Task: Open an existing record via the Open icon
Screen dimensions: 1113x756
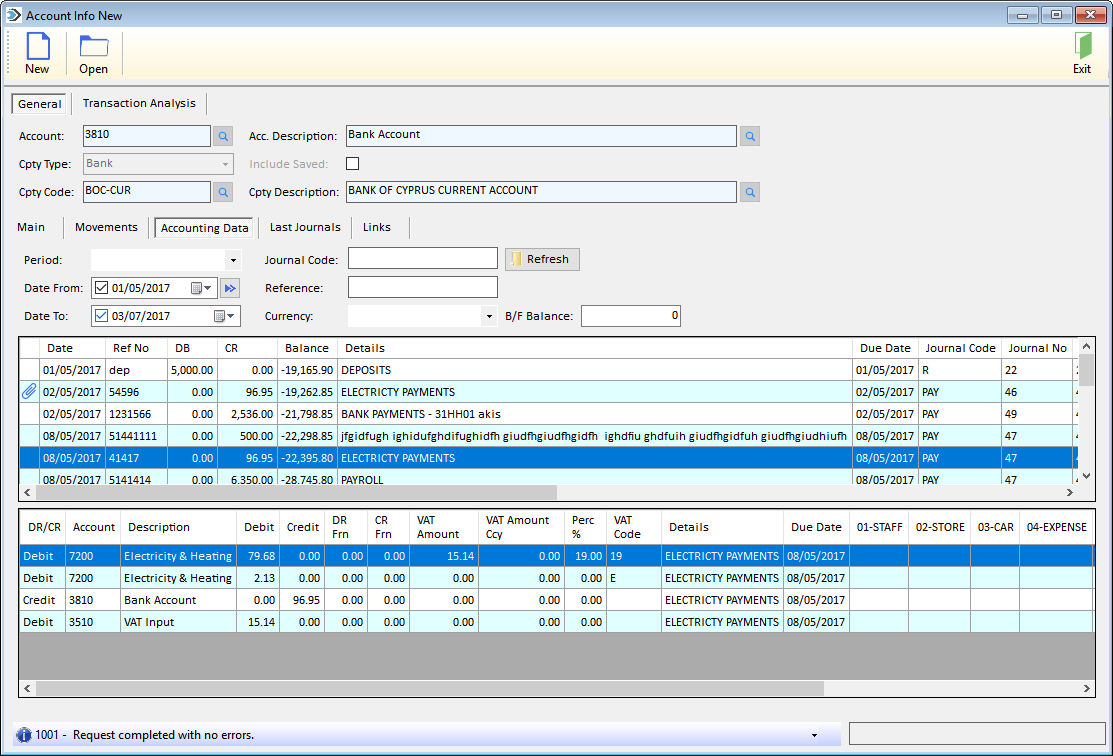Action: point(92,48)
